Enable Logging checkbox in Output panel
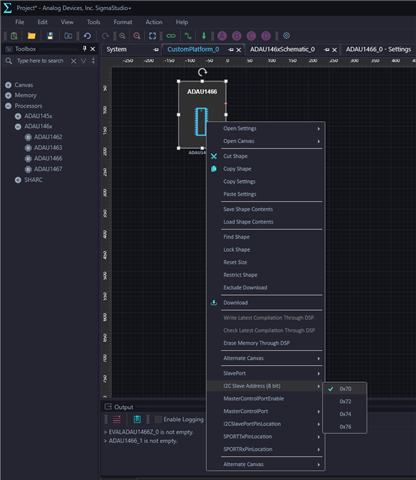The width and height of the screenshot is (416, 480). click(x=158, y=419)
